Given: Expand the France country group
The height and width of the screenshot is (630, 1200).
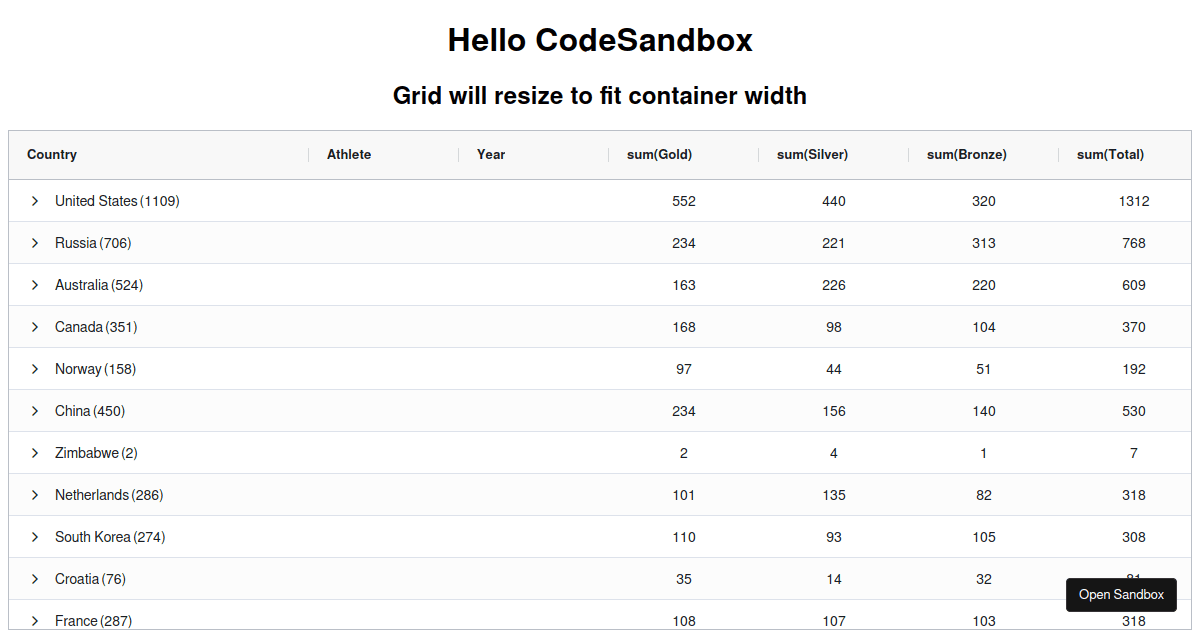Looking at the screenshot, I should click(35, 621).
